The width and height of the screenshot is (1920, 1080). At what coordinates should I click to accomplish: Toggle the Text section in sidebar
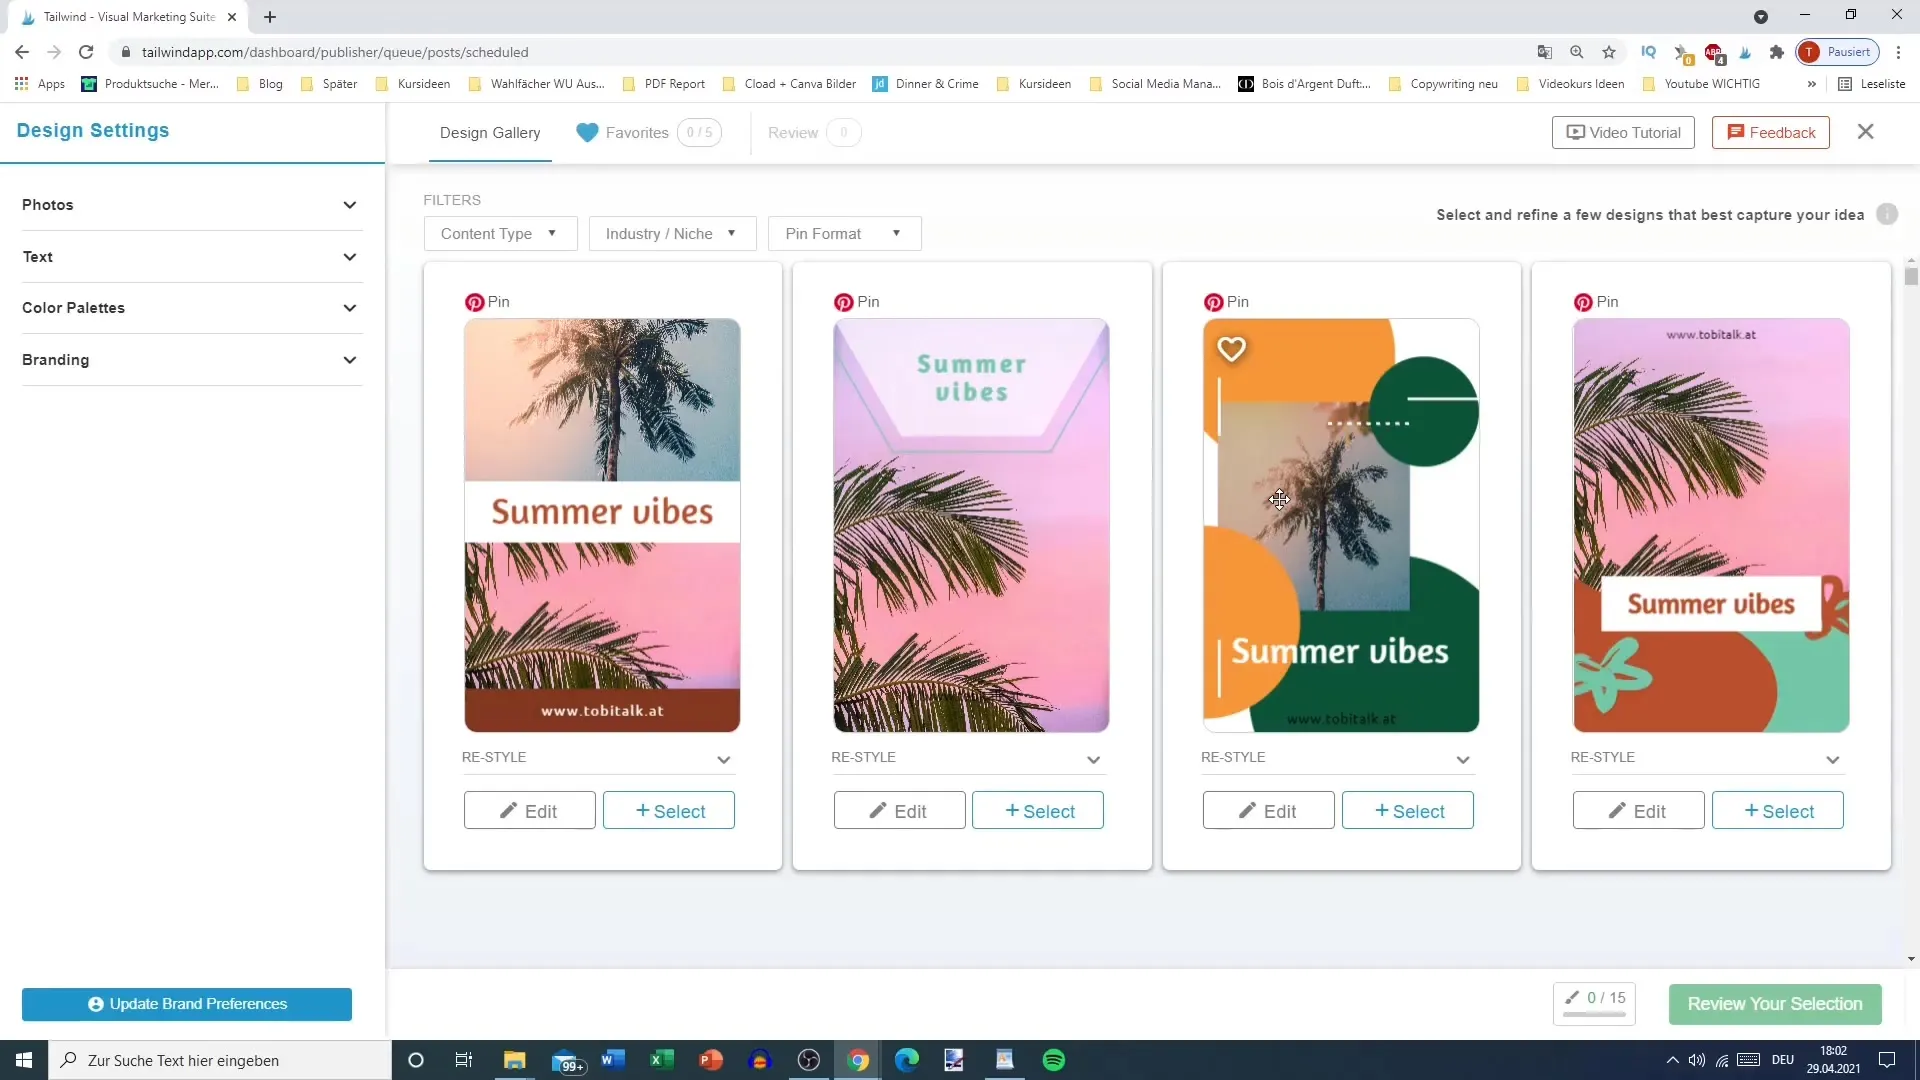coord(189,256)
